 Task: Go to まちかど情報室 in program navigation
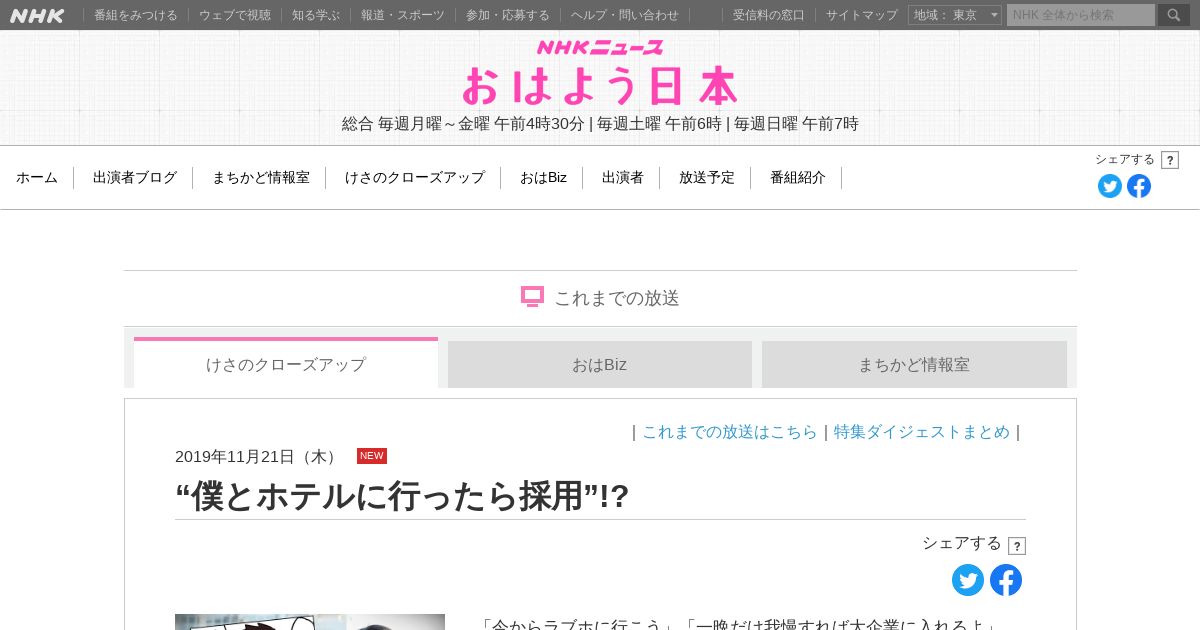(x=261, y=178)
